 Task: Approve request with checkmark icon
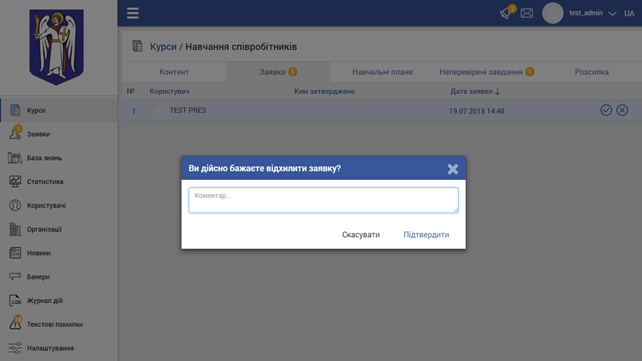(x=606, y=110)
